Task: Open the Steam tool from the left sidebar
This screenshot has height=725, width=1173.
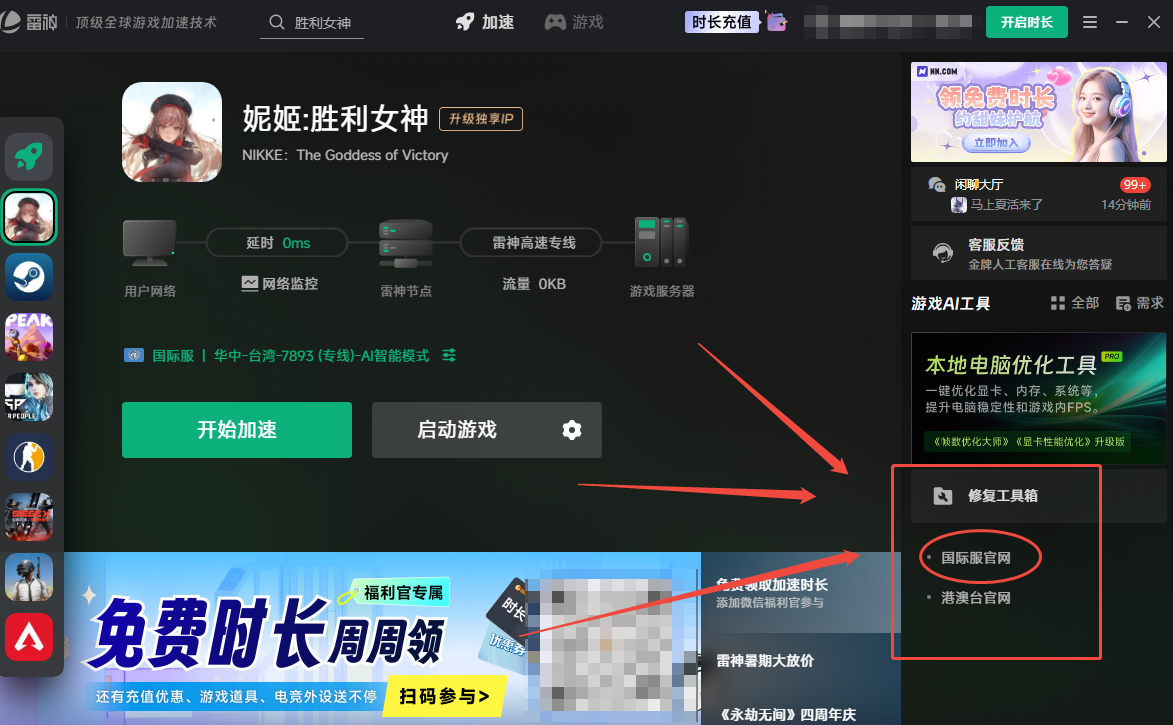Action: [29, 277]
